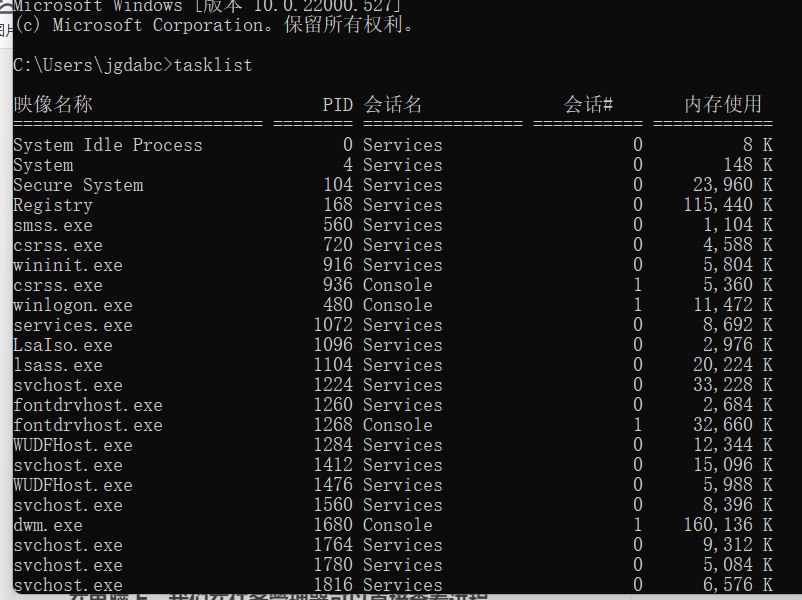Click PID 1284 of WUDFHost.exe
Screen dimensions: 802x600
click(333, 445)
